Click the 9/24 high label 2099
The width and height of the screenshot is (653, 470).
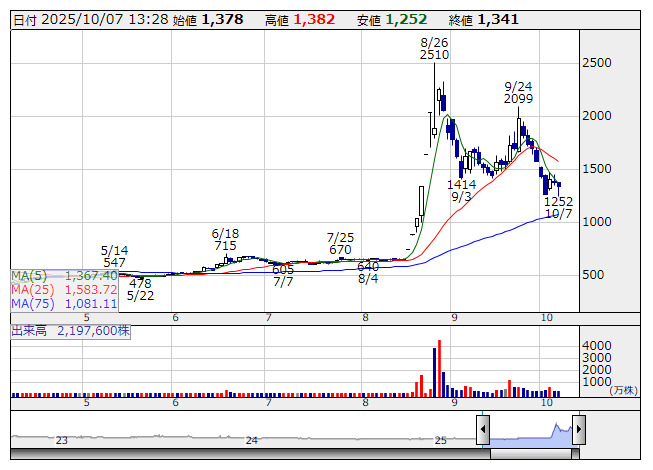[x=518, y=99]
